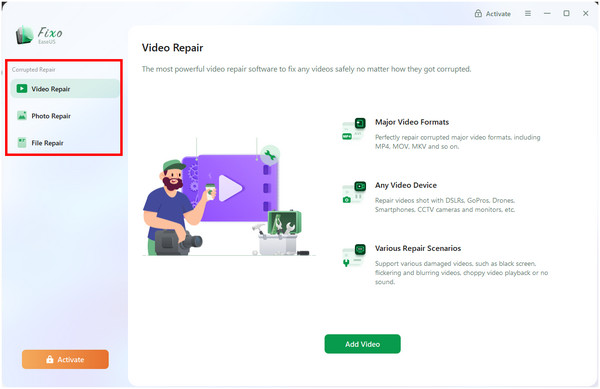The height and width of the screenshot is (389, 600).
Task: Click the 'Major Video Formats' heading
Action: [x=412, y=122]
